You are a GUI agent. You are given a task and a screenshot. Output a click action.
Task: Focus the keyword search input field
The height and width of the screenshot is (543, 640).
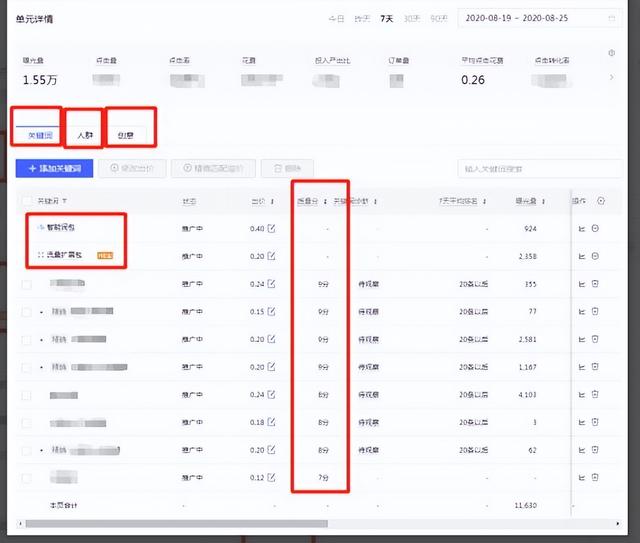pos(540,169)
